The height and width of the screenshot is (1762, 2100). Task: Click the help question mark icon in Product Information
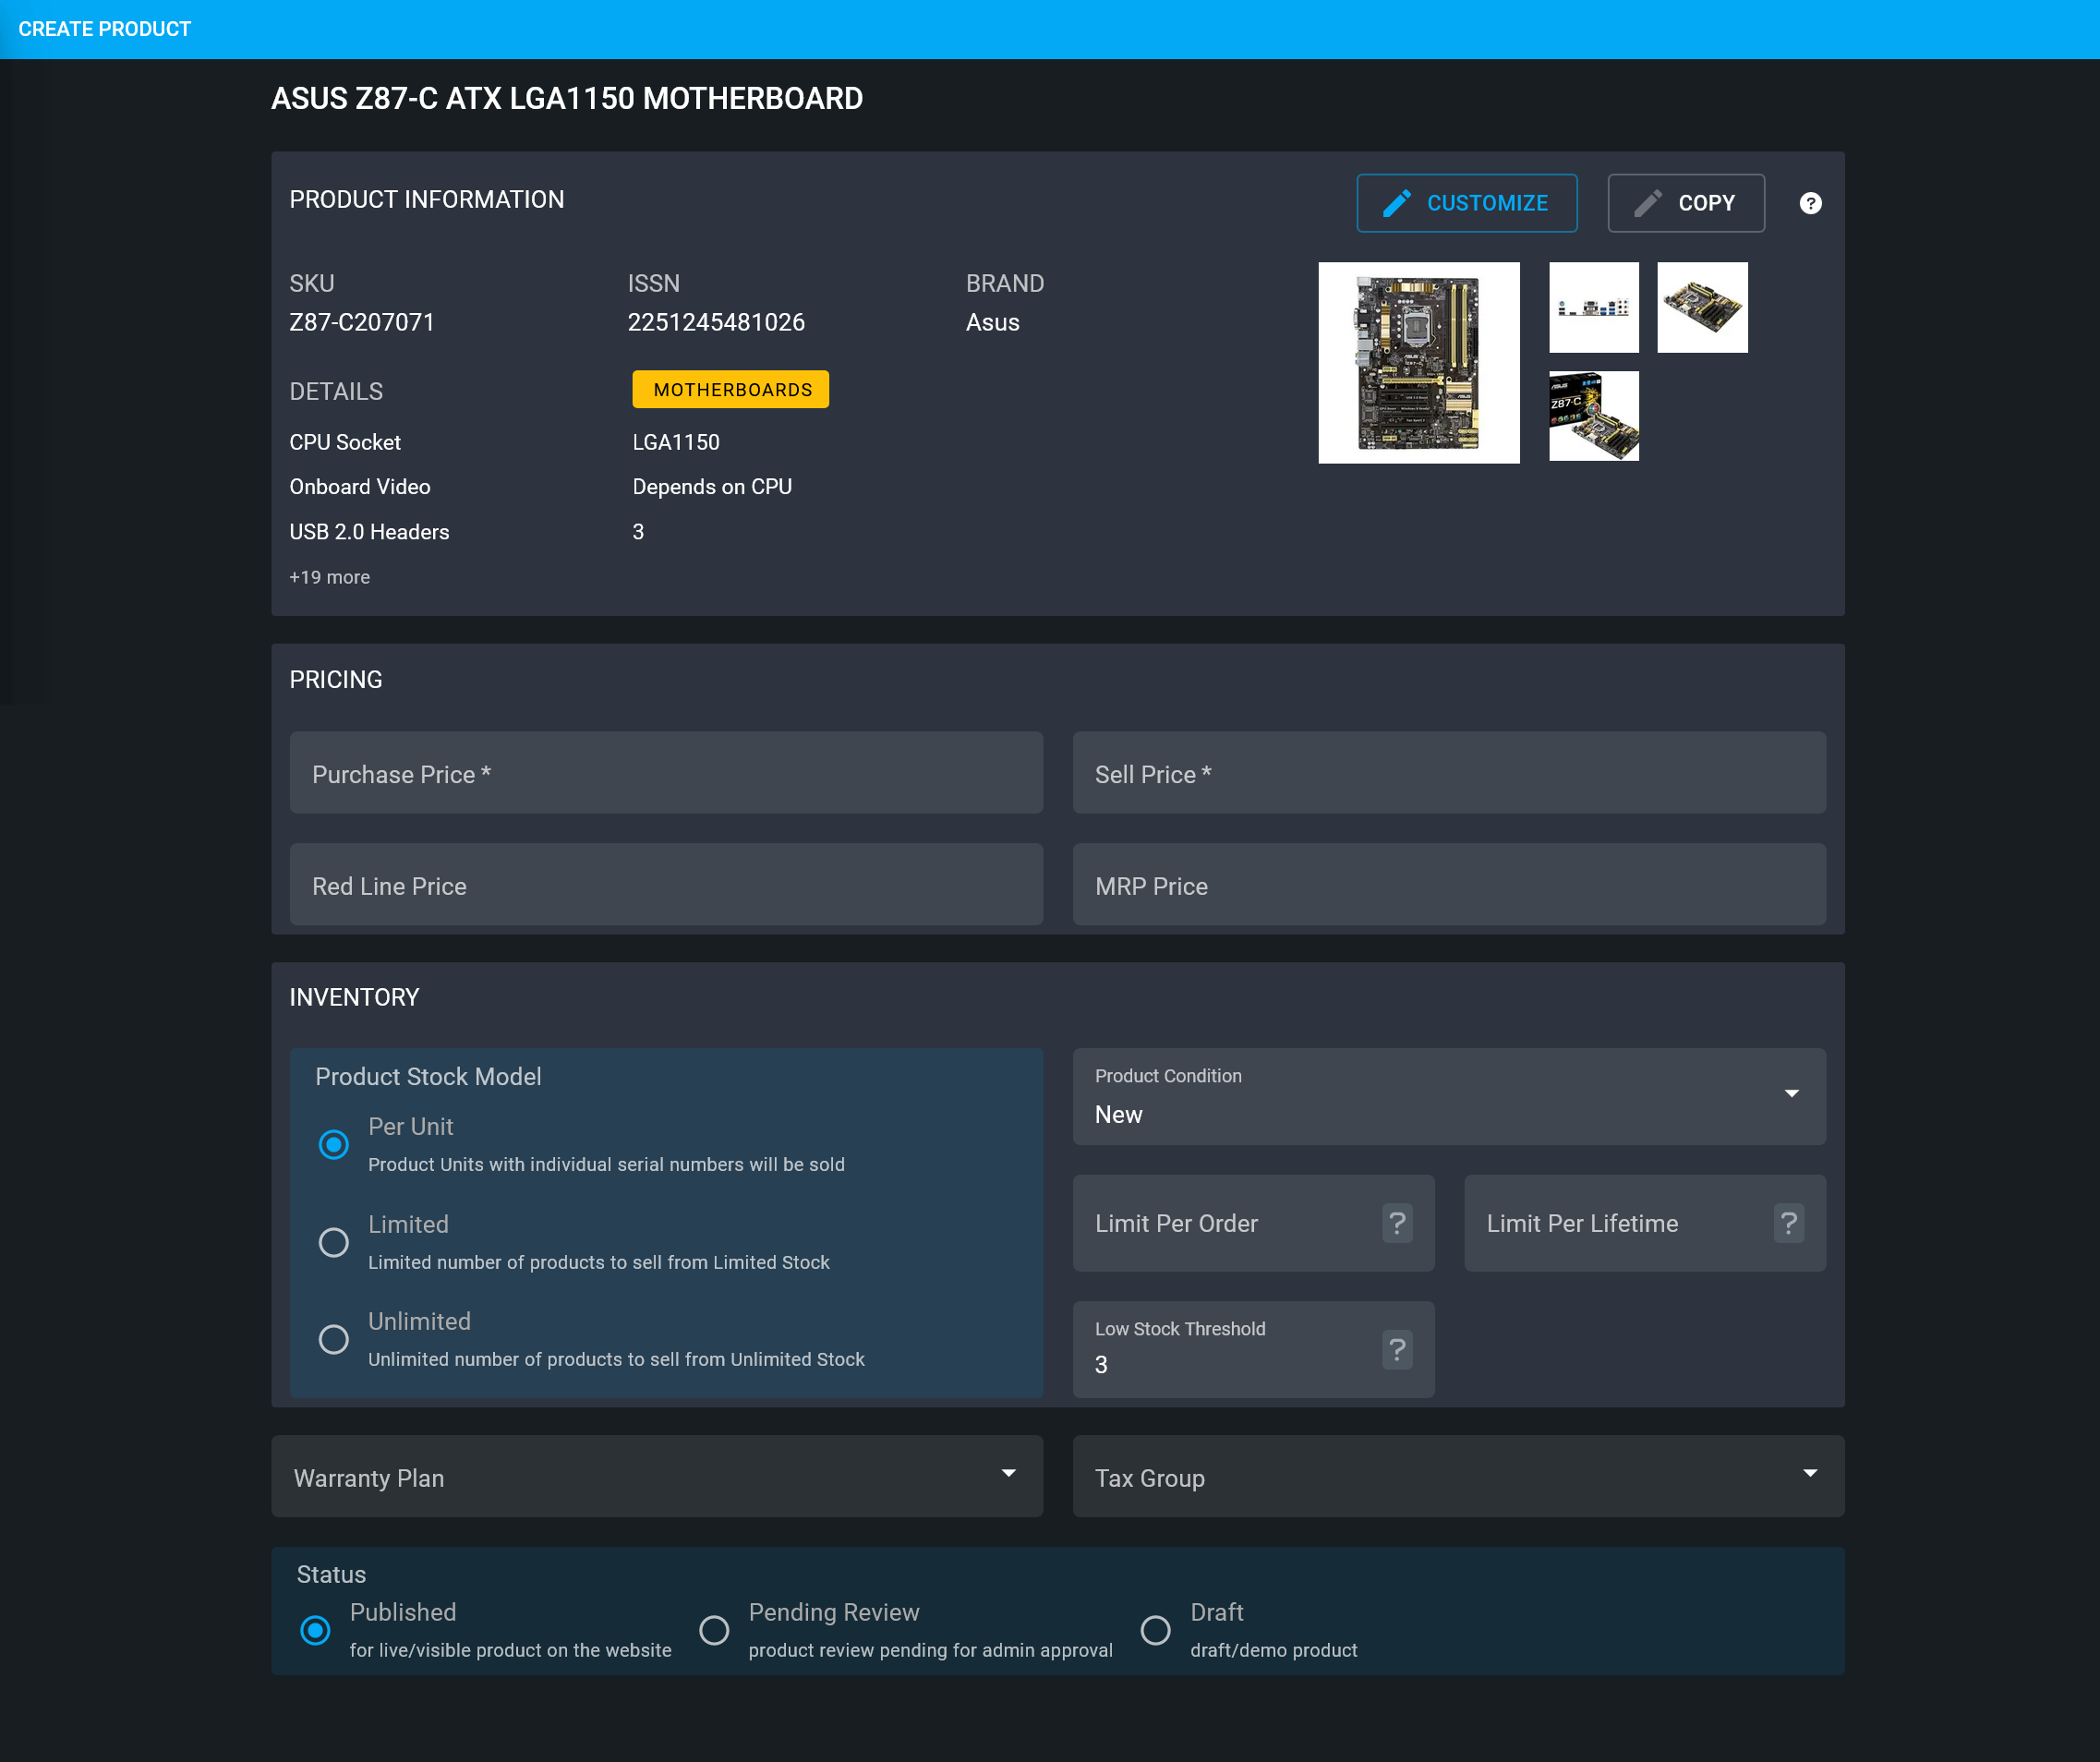(x=1810, y=203)
